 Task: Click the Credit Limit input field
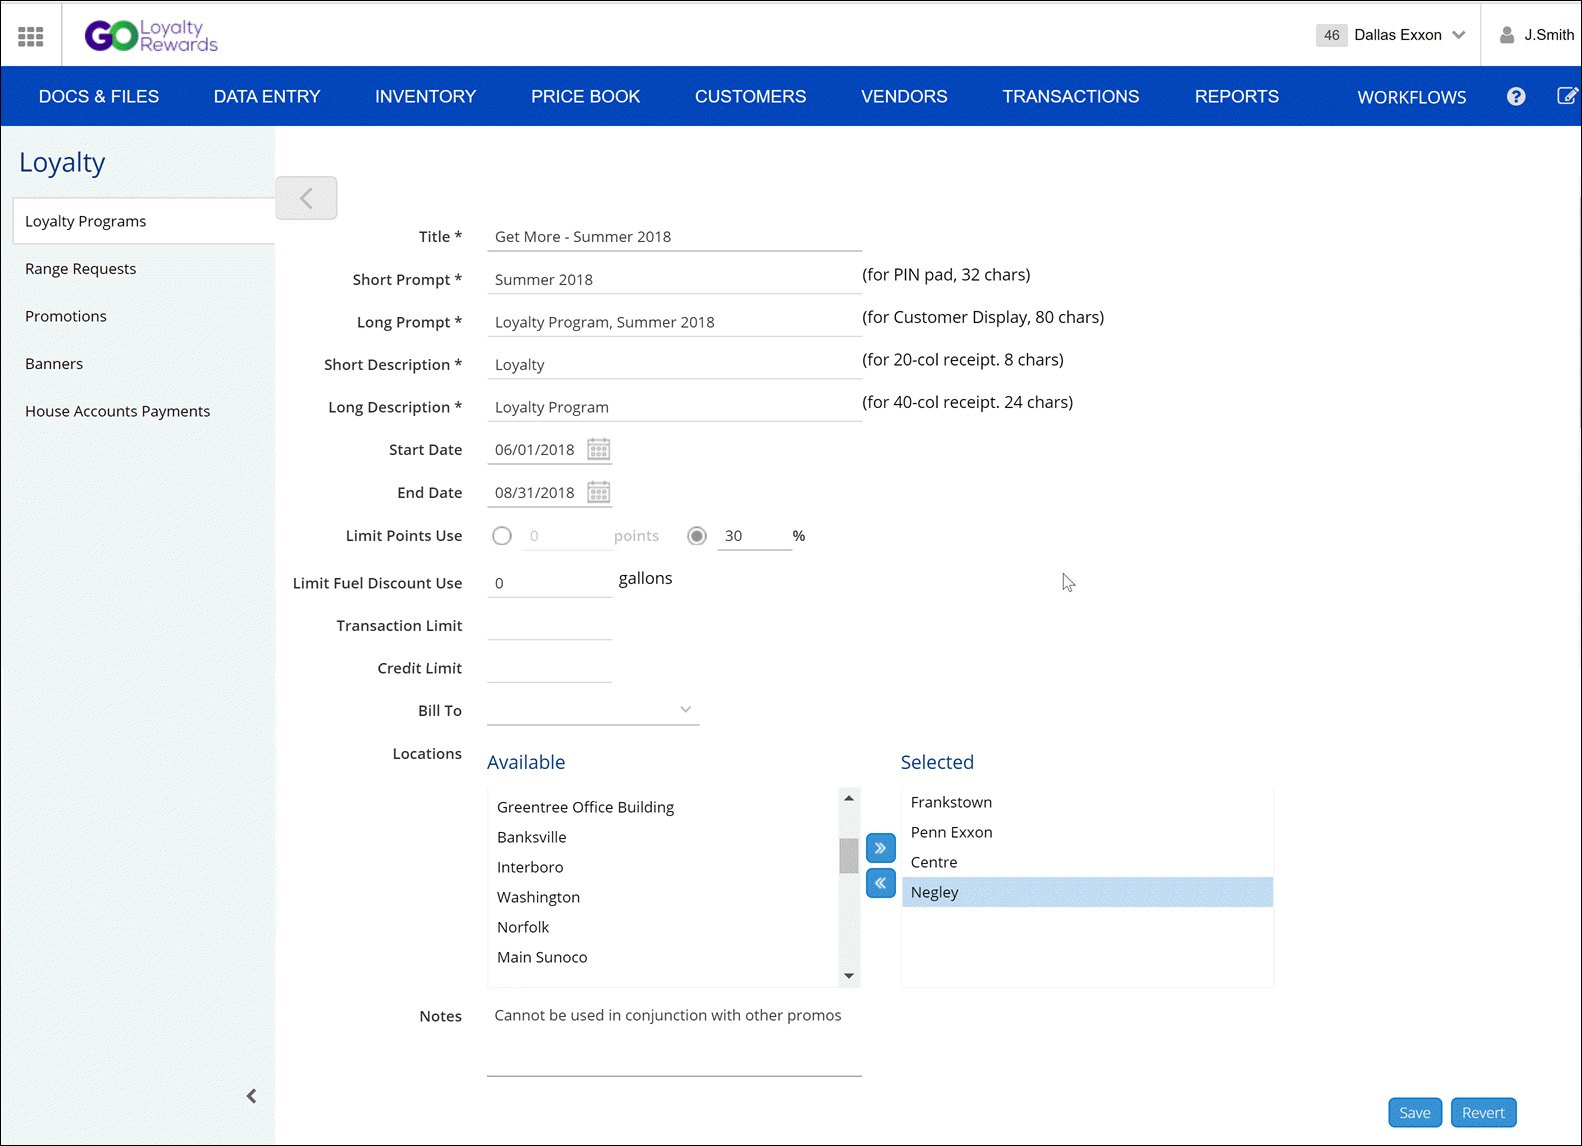click(549, 668)
